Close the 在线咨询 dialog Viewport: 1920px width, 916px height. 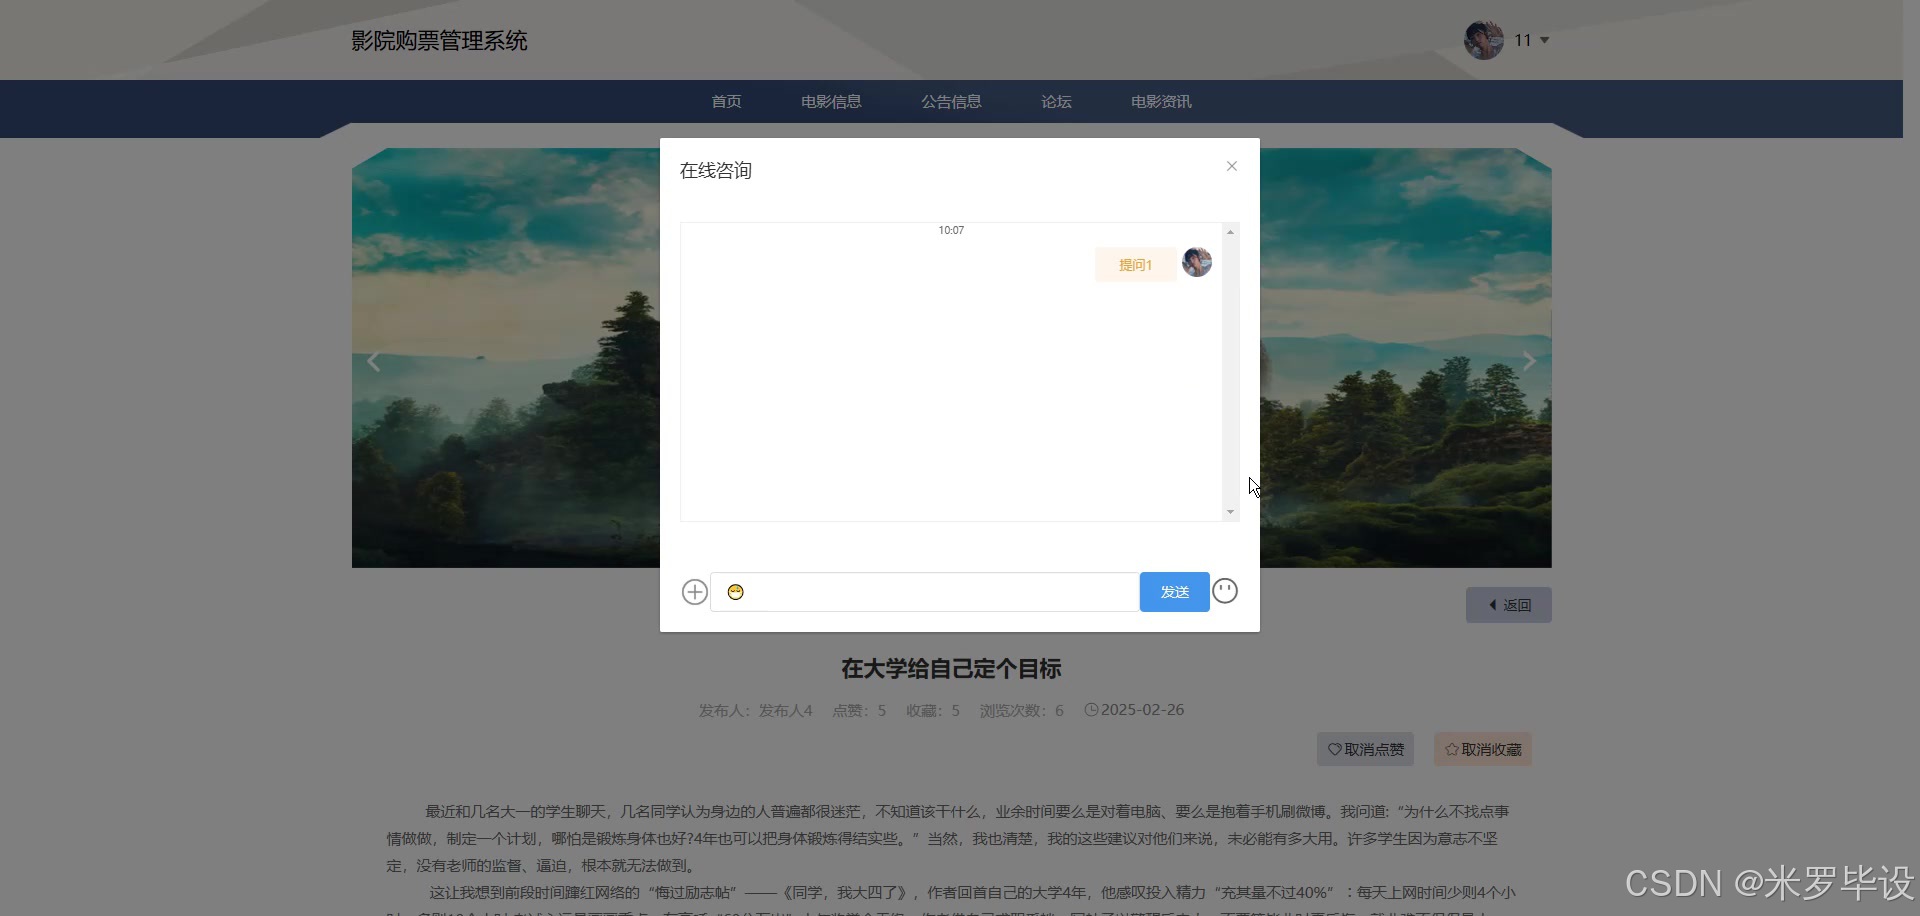pyautogui.click(x=1232, y=166)
